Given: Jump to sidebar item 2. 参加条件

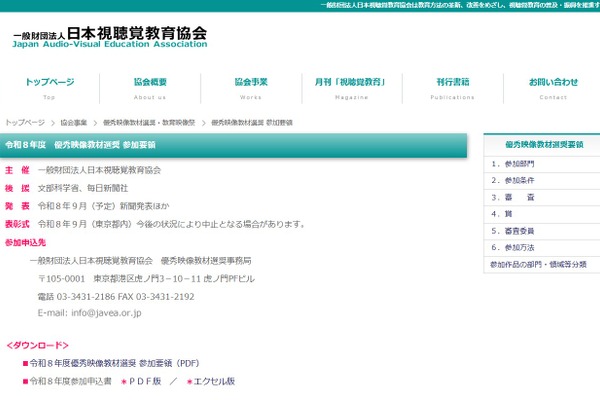Looking at the screenshot, I should point(541,181).
